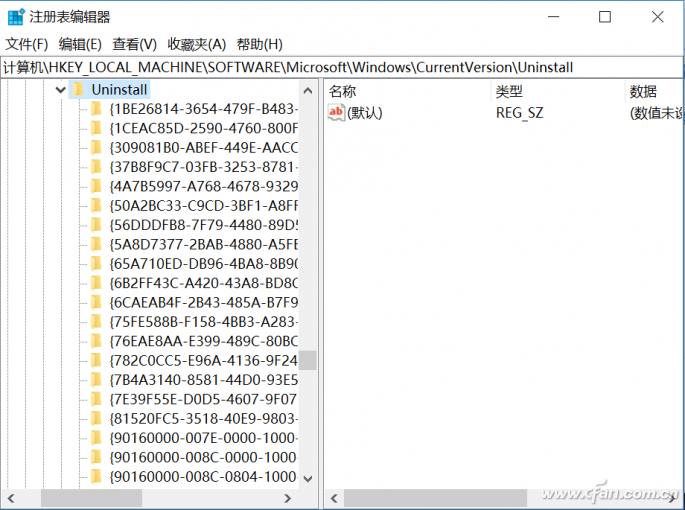Close the 注册表编辑器 window
685x510 pixels.
tap(657, 17)
